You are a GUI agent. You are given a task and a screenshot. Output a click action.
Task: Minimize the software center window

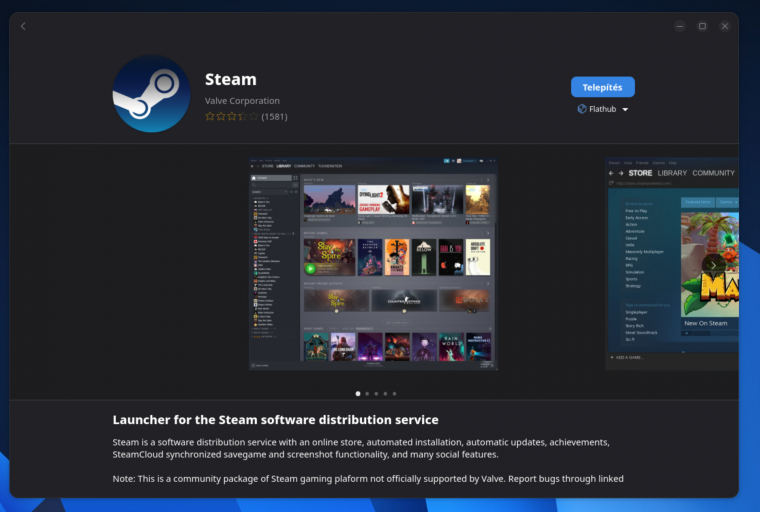(x=680, y=26)
